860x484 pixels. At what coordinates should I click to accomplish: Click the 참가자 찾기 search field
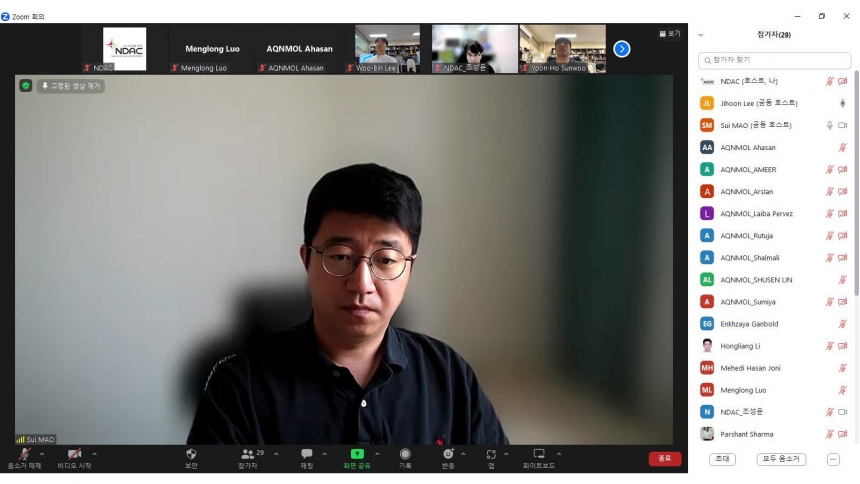pyautogui.click(x=775, y=61)
